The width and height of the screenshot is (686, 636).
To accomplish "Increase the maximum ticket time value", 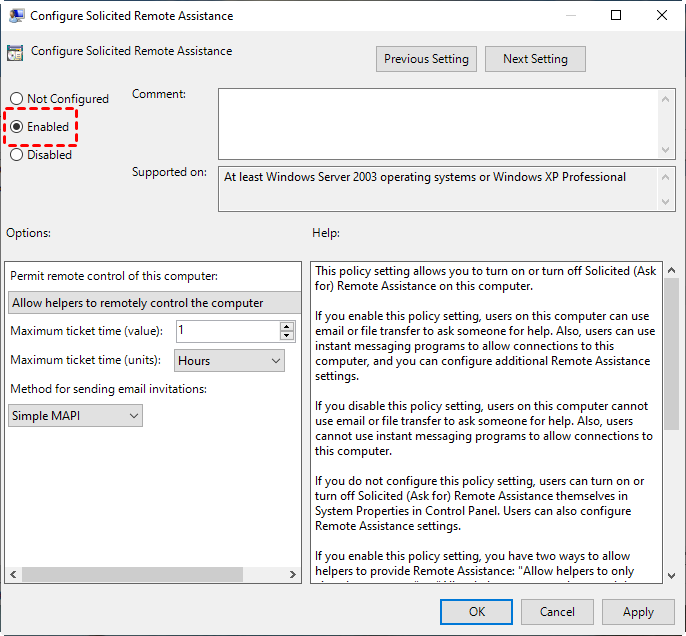I will [x=288, y=326].
